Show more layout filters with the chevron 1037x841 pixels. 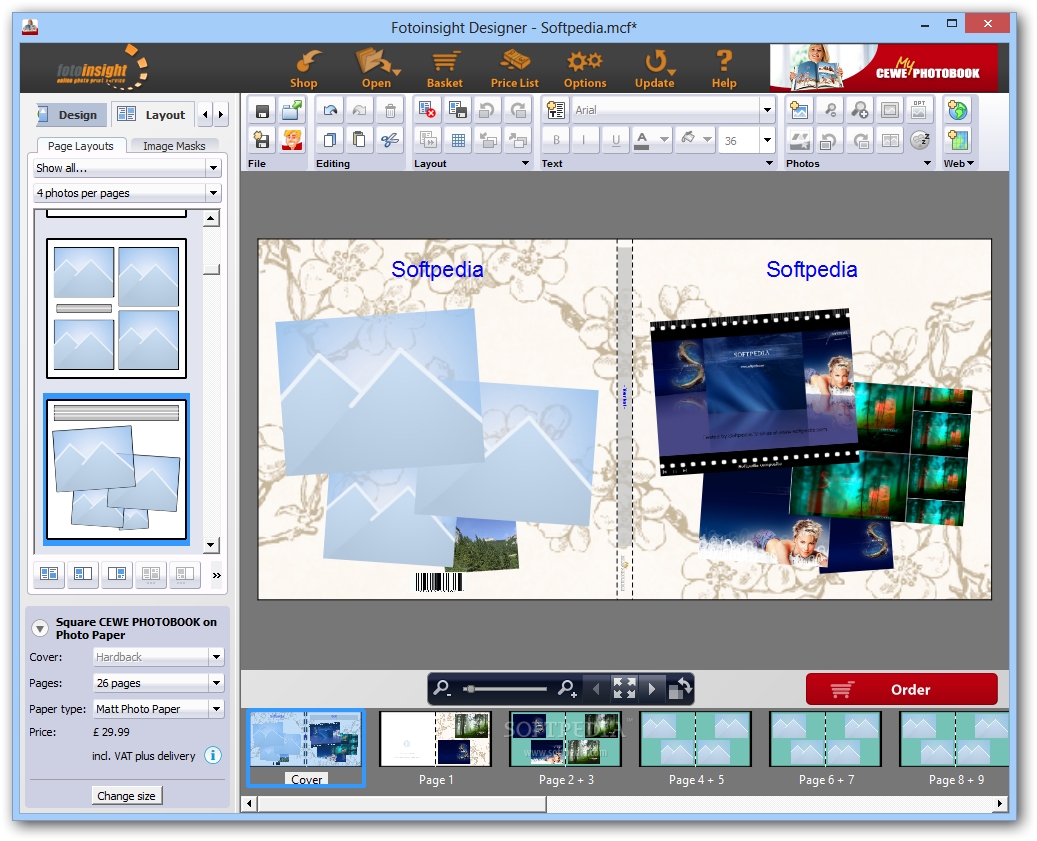point(216,575)
